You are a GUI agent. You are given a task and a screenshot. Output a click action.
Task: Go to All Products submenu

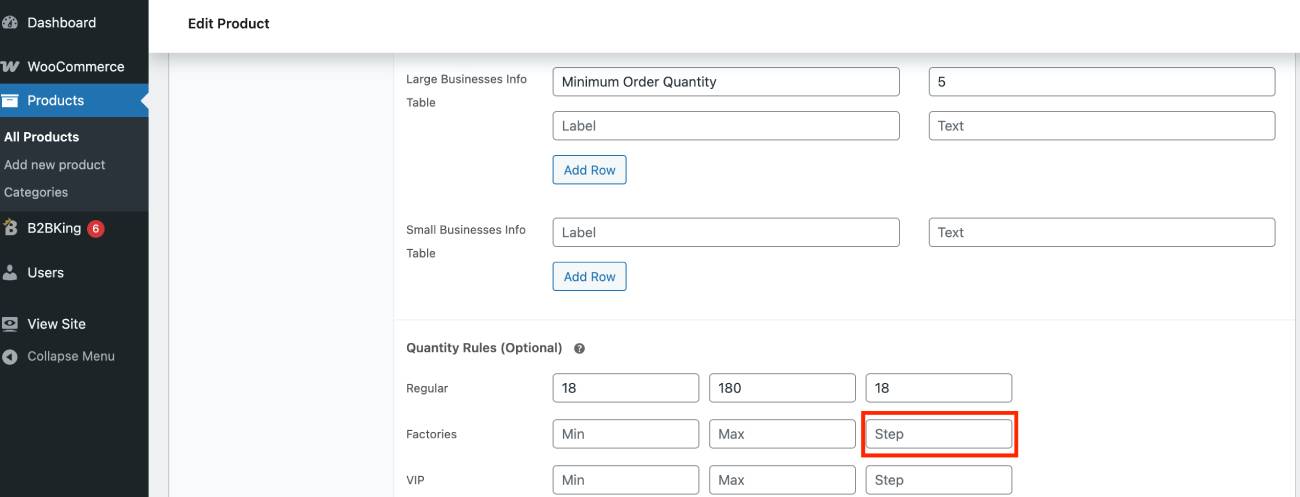(x=41, y=137)
